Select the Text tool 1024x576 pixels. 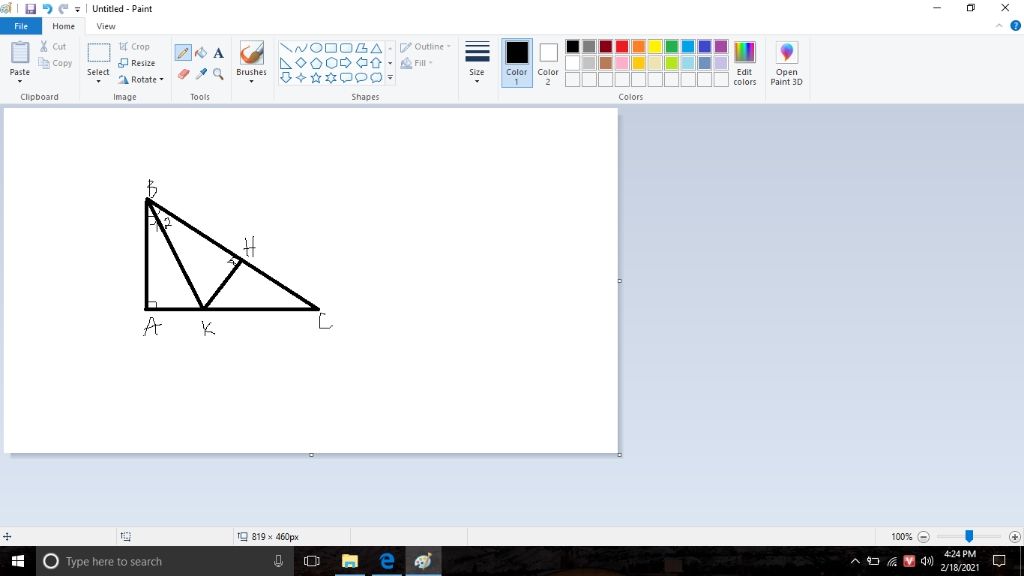218,53
